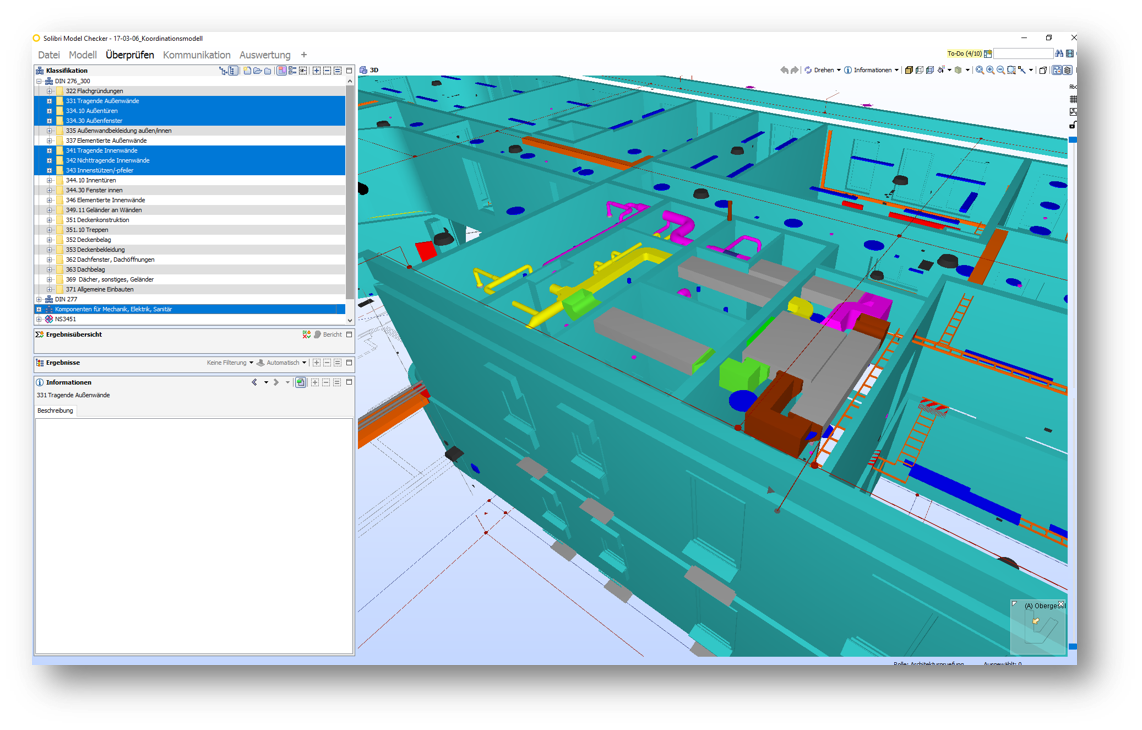Select 352 Deckenbelag row
Image resolution: width=1142 pixels, height=730 pixels.
pos(191,240)
